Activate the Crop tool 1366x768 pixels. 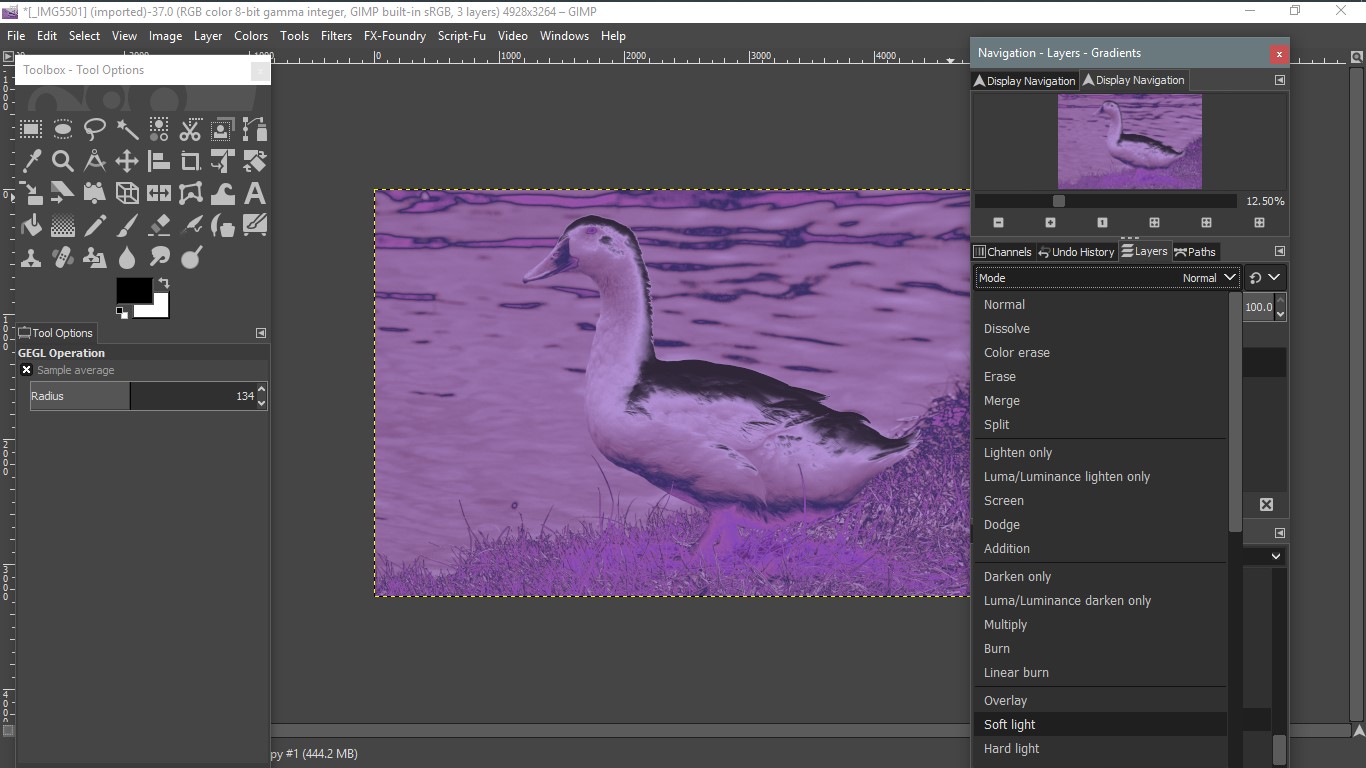point(191,161)
